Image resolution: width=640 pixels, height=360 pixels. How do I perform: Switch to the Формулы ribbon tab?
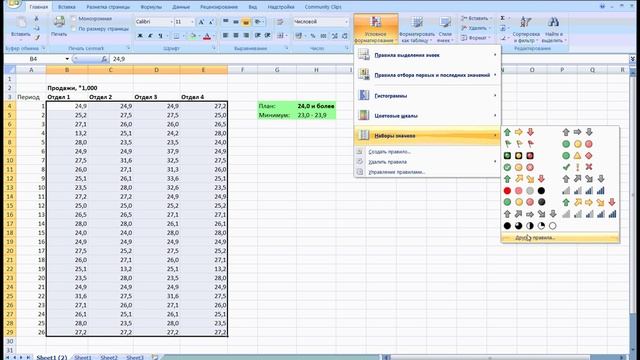click(151, 7)
